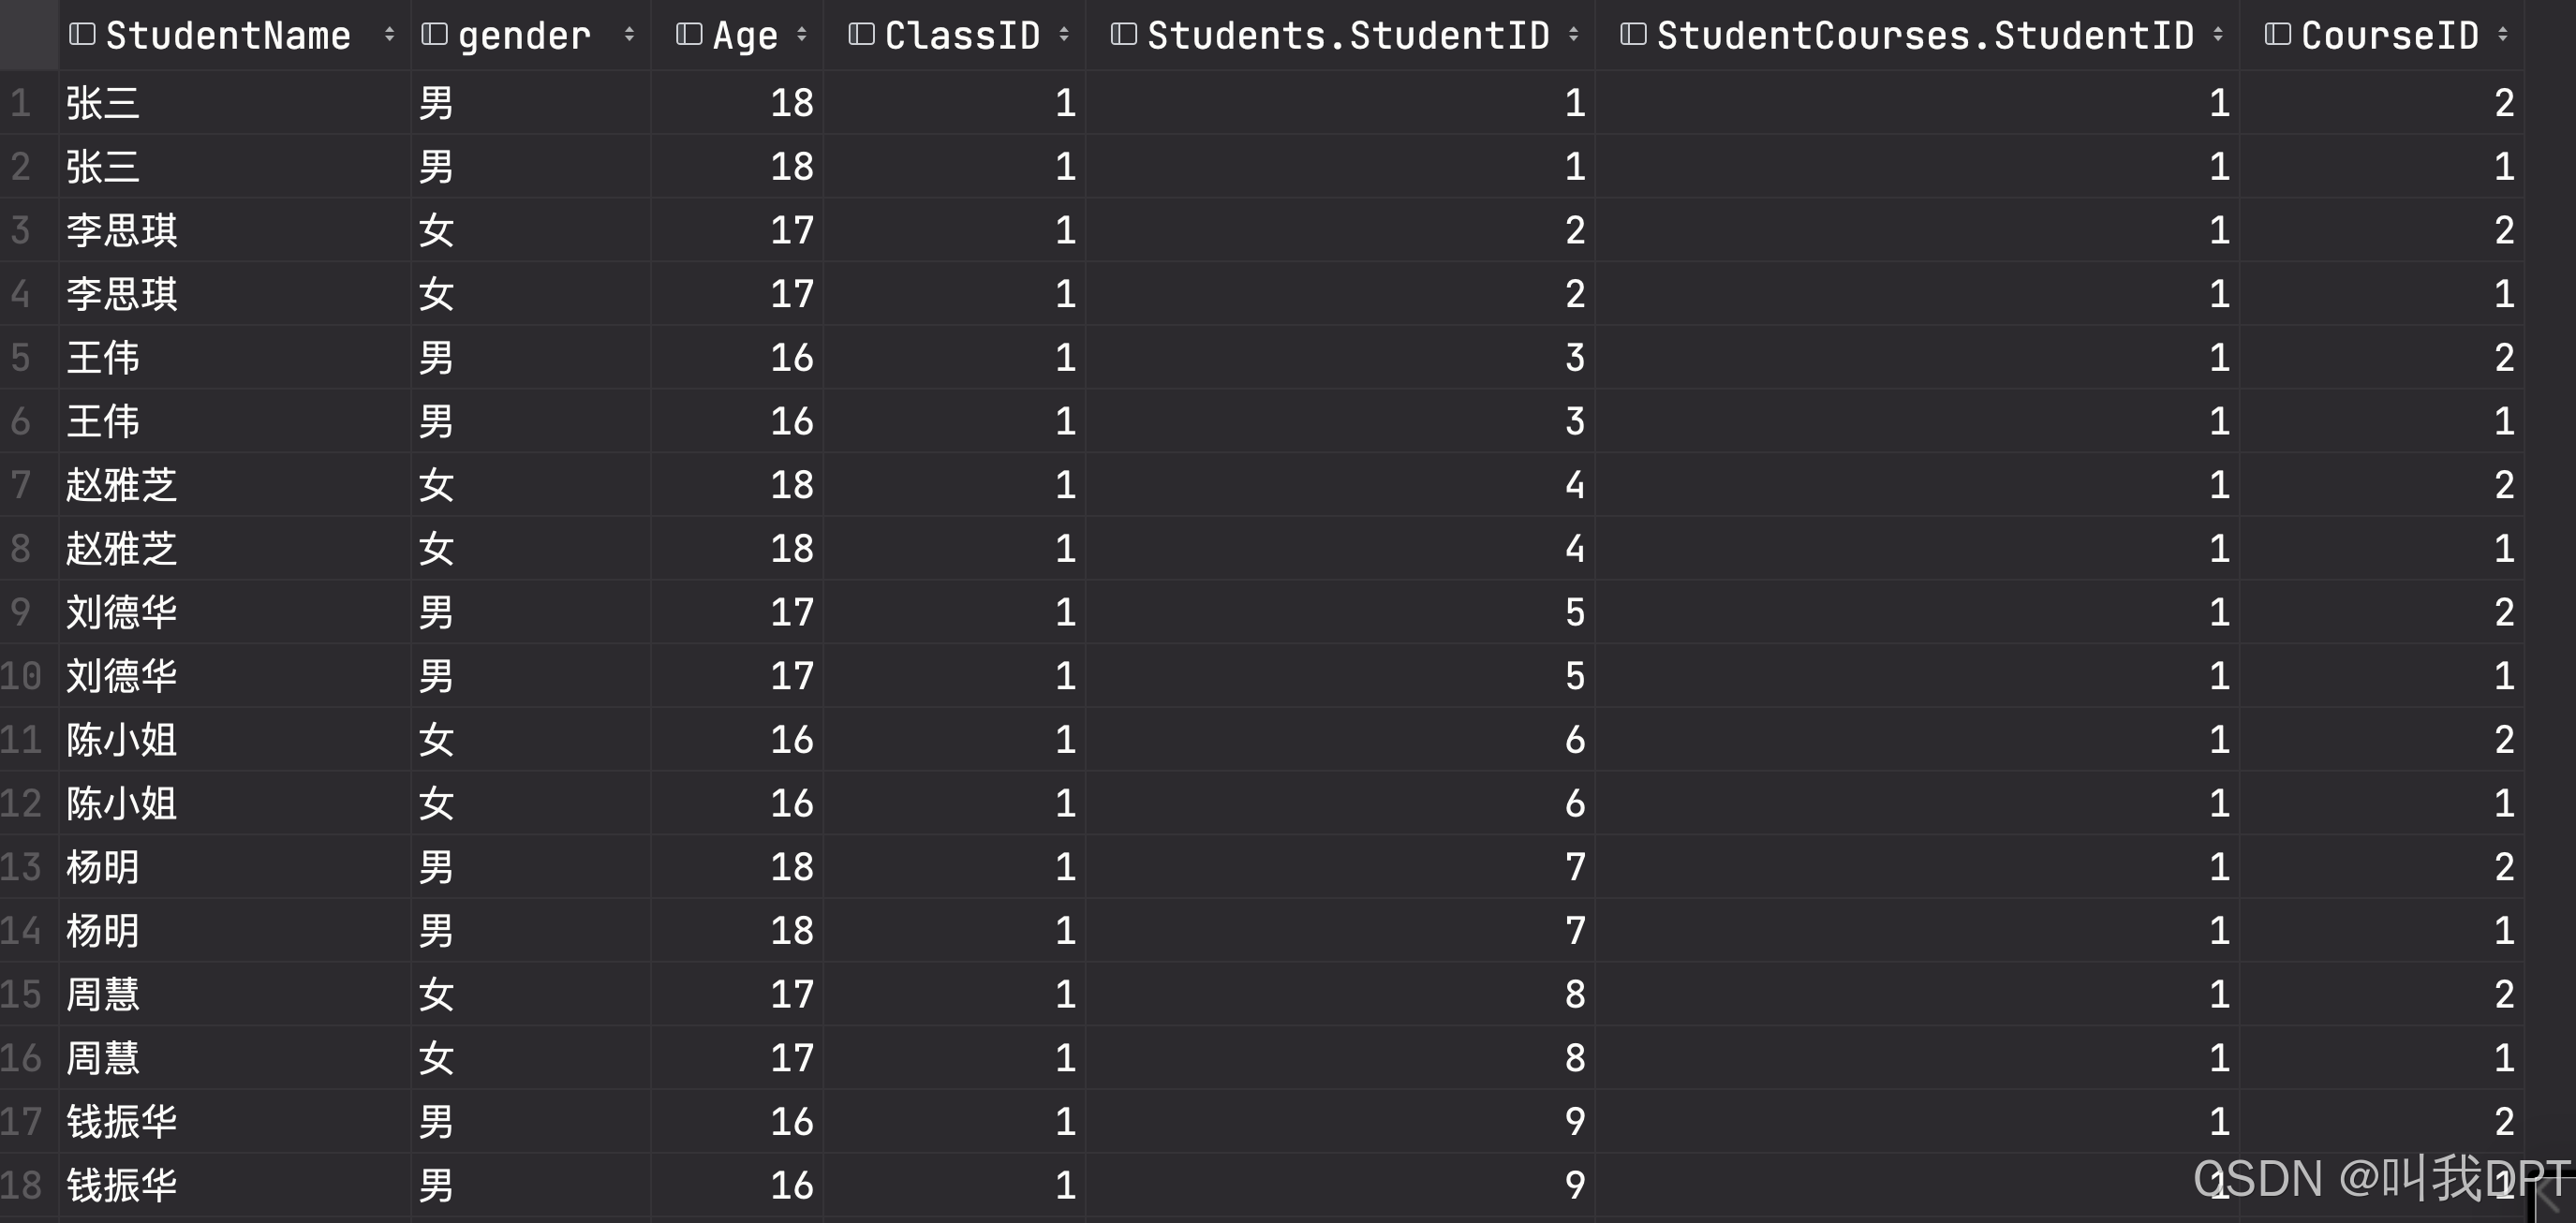Screen dimensions: 2576x1223
Task: Select the StudentName column header label
Action: click(228, 35)
